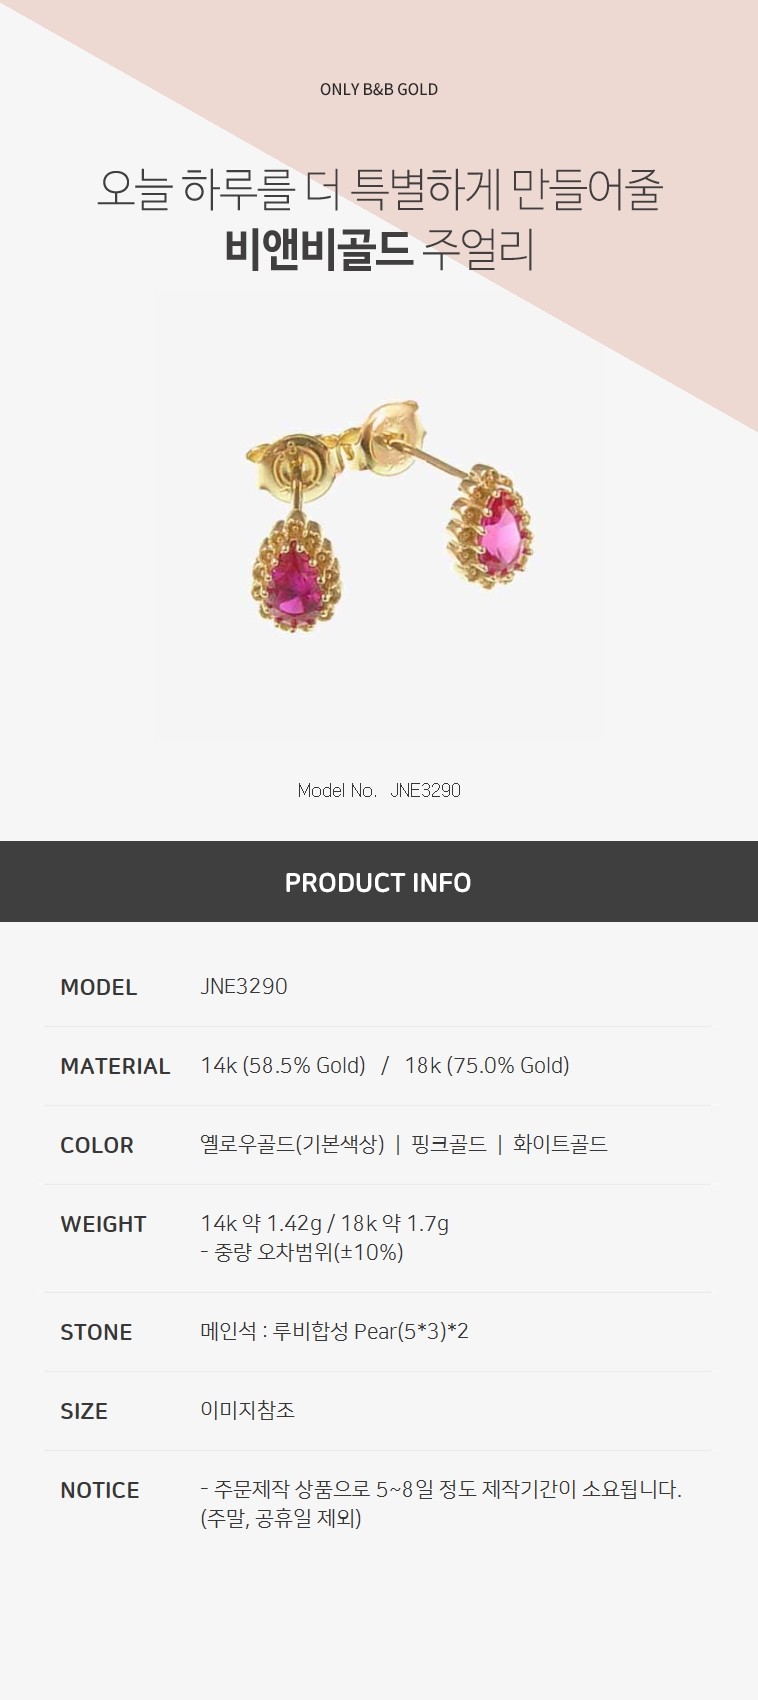758x1700 pixels.
Task: Click the NOTICE production time text
Action: tap(441, 1503)
